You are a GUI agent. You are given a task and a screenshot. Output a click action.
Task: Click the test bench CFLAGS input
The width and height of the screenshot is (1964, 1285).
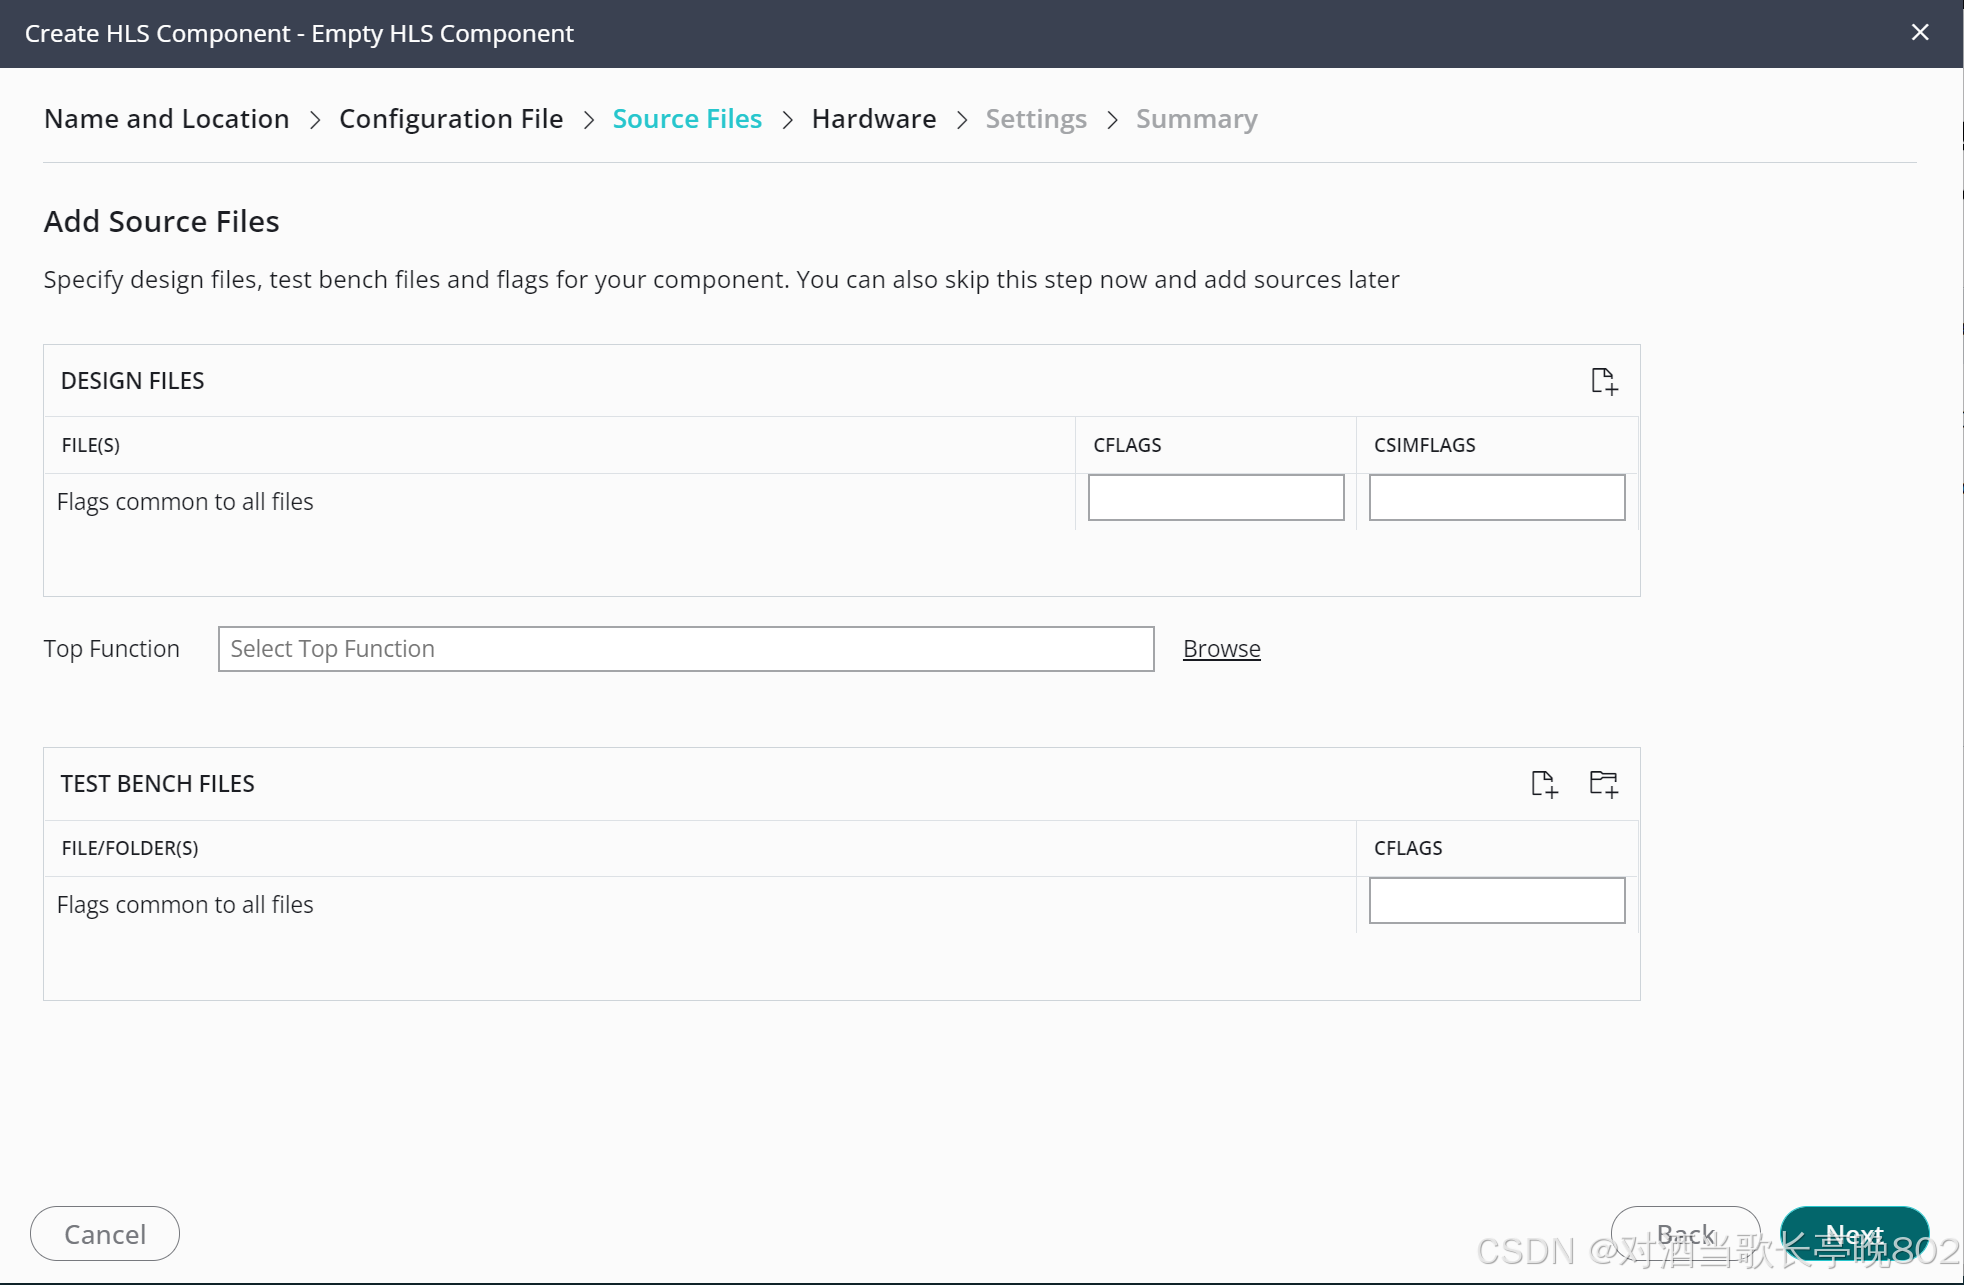[1496, 901]
